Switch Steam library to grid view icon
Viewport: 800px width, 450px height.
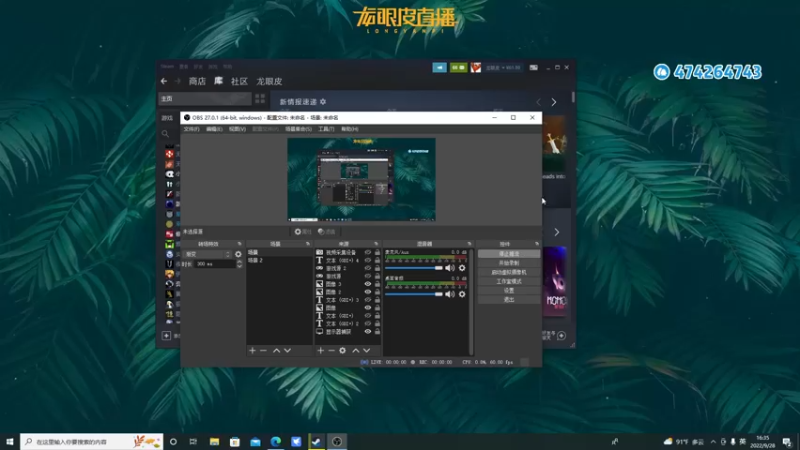click(x=260, y=98)
